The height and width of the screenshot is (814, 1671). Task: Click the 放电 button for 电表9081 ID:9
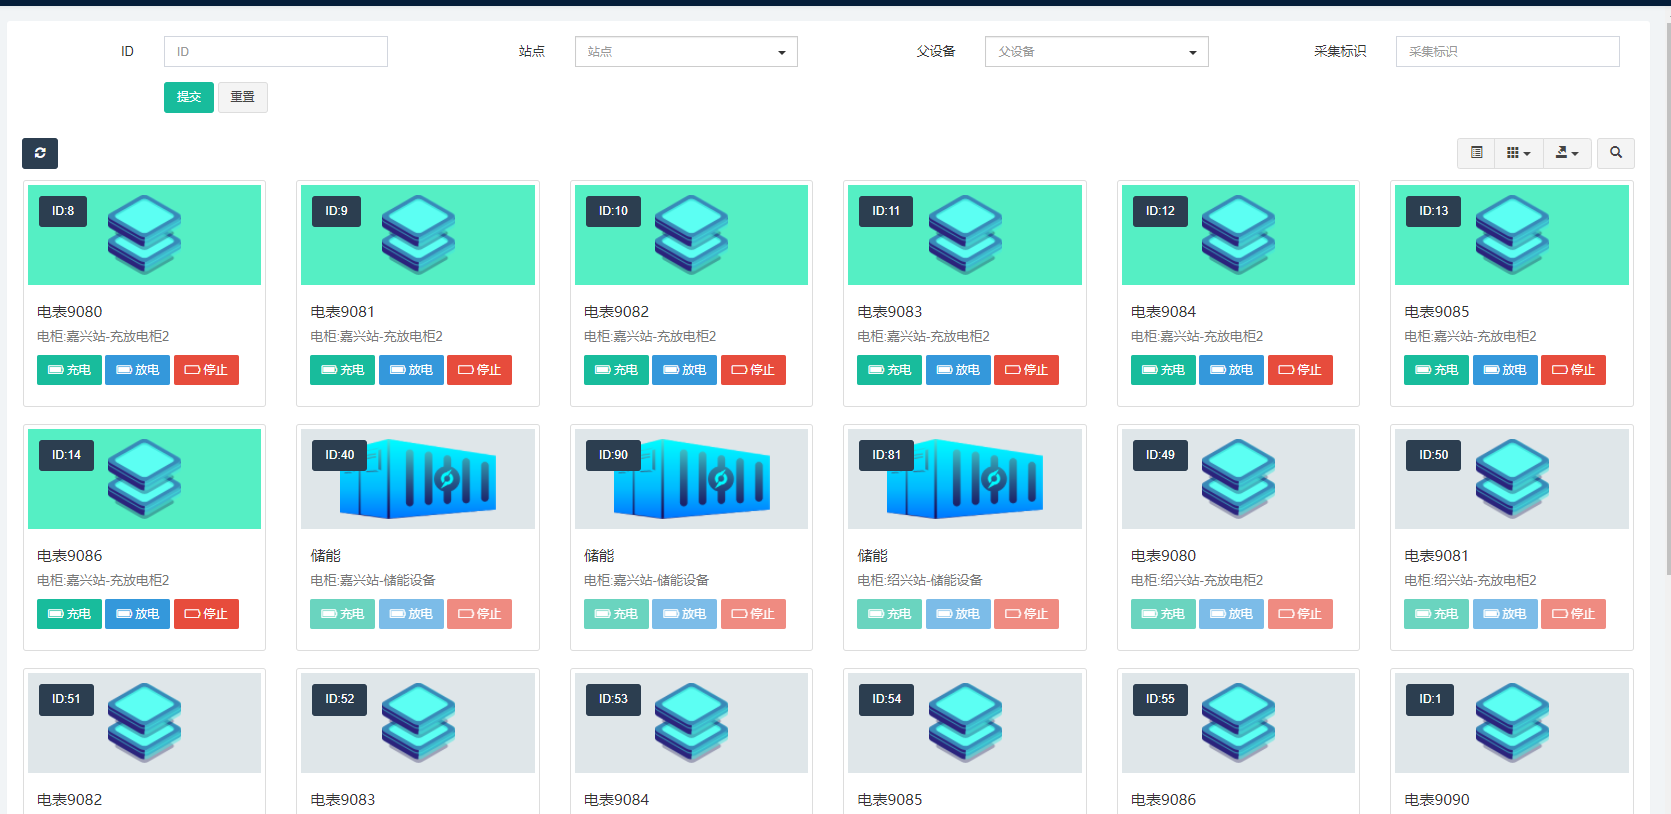[411, 370]
